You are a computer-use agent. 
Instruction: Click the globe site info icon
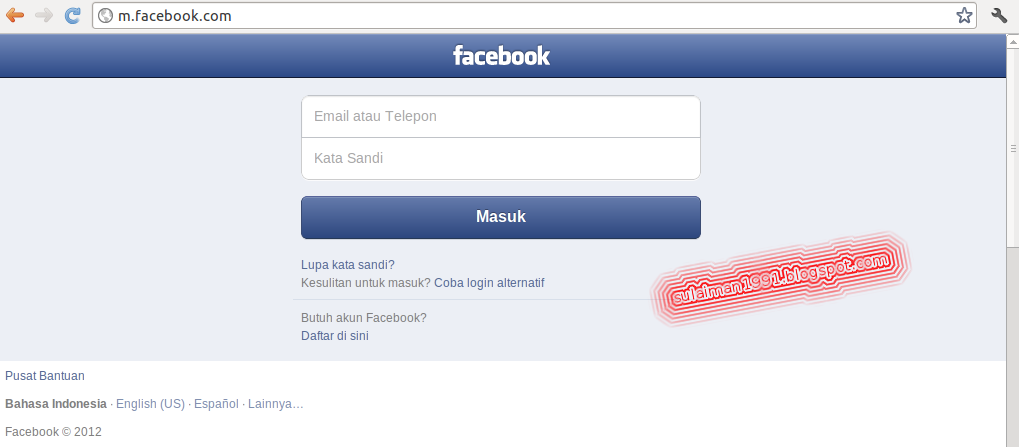click(x=105, y=16)
